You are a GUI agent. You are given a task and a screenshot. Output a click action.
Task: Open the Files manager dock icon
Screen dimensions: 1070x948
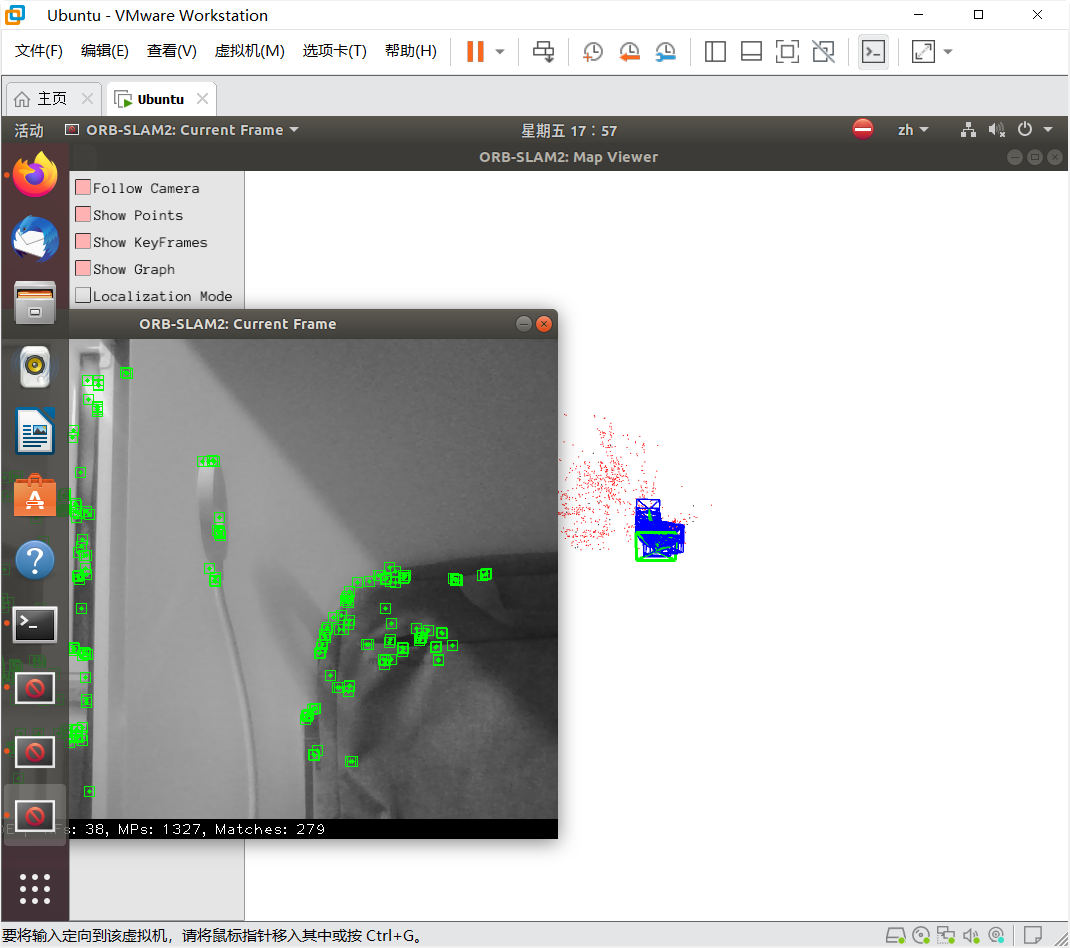click(35, 302)
